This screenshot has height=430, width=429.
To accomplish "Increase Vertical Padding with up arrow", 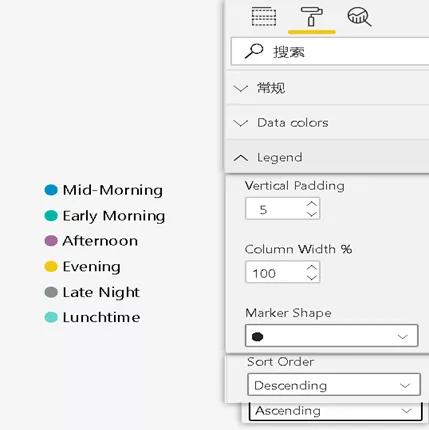I will 312,204.
